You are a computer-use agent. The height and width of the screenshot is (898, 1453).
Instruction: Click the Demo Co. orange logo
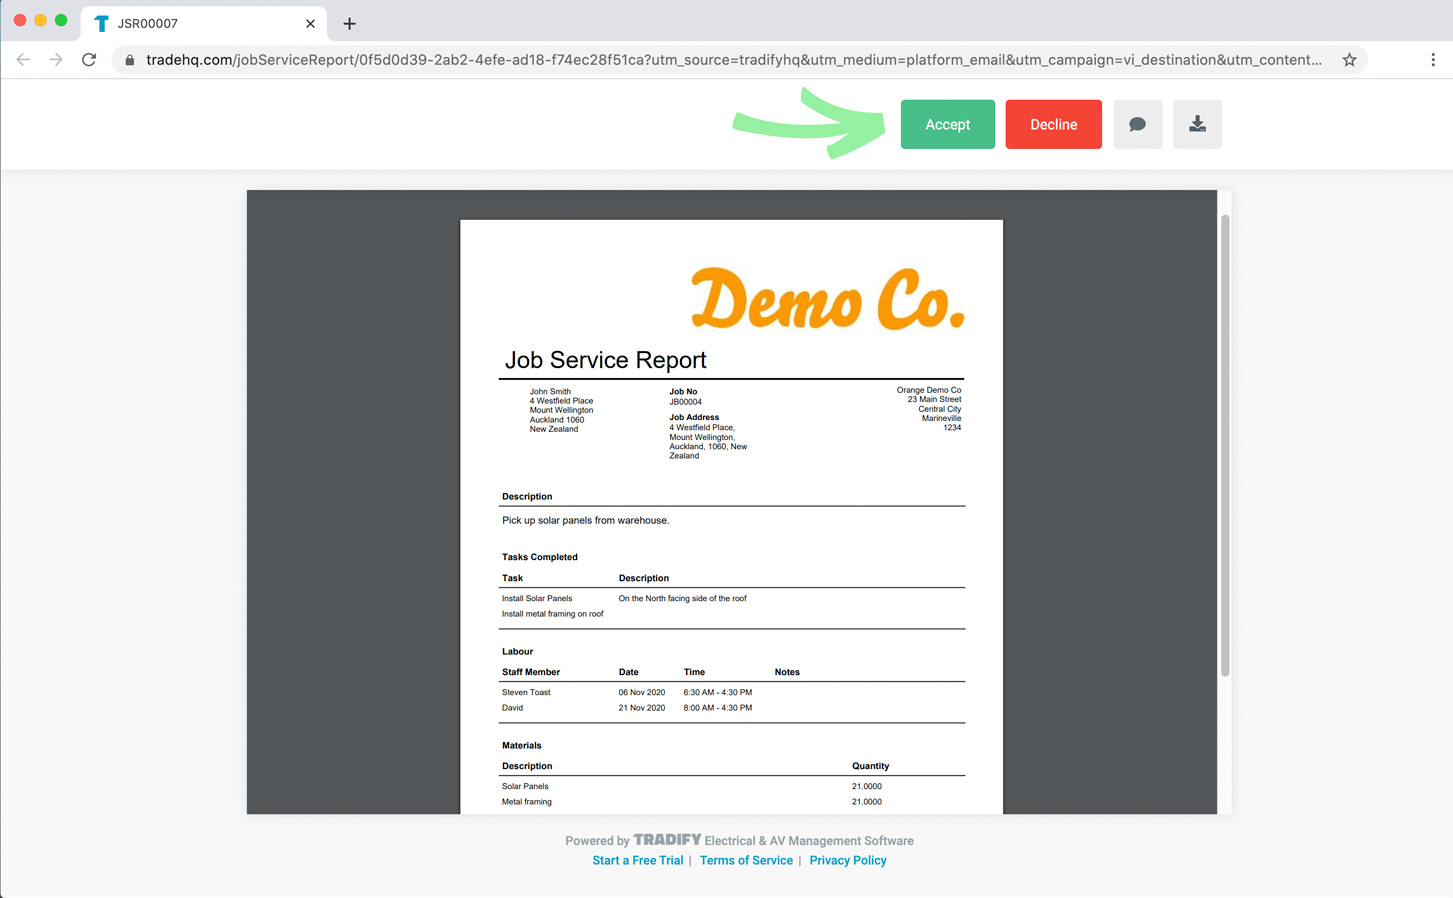tap(828, 298)
